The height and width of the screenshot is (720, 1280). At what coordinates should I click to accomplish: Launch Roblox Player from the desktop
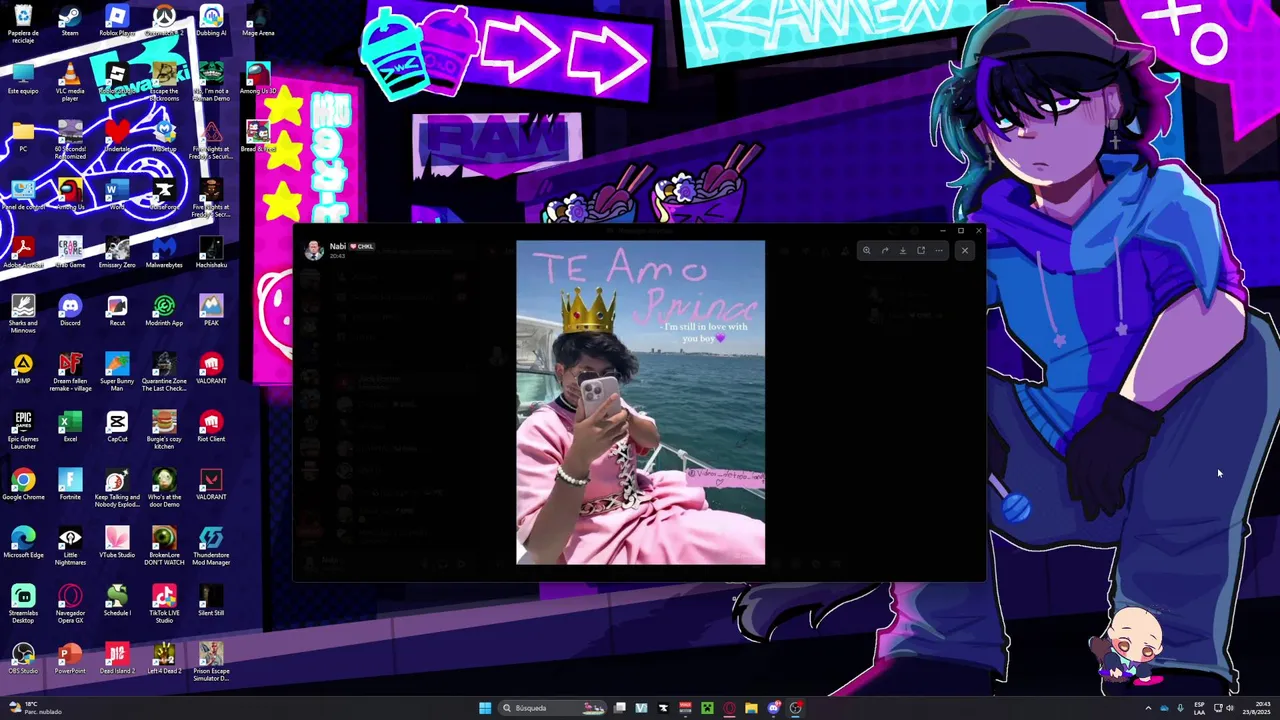[x=117, y=21]
